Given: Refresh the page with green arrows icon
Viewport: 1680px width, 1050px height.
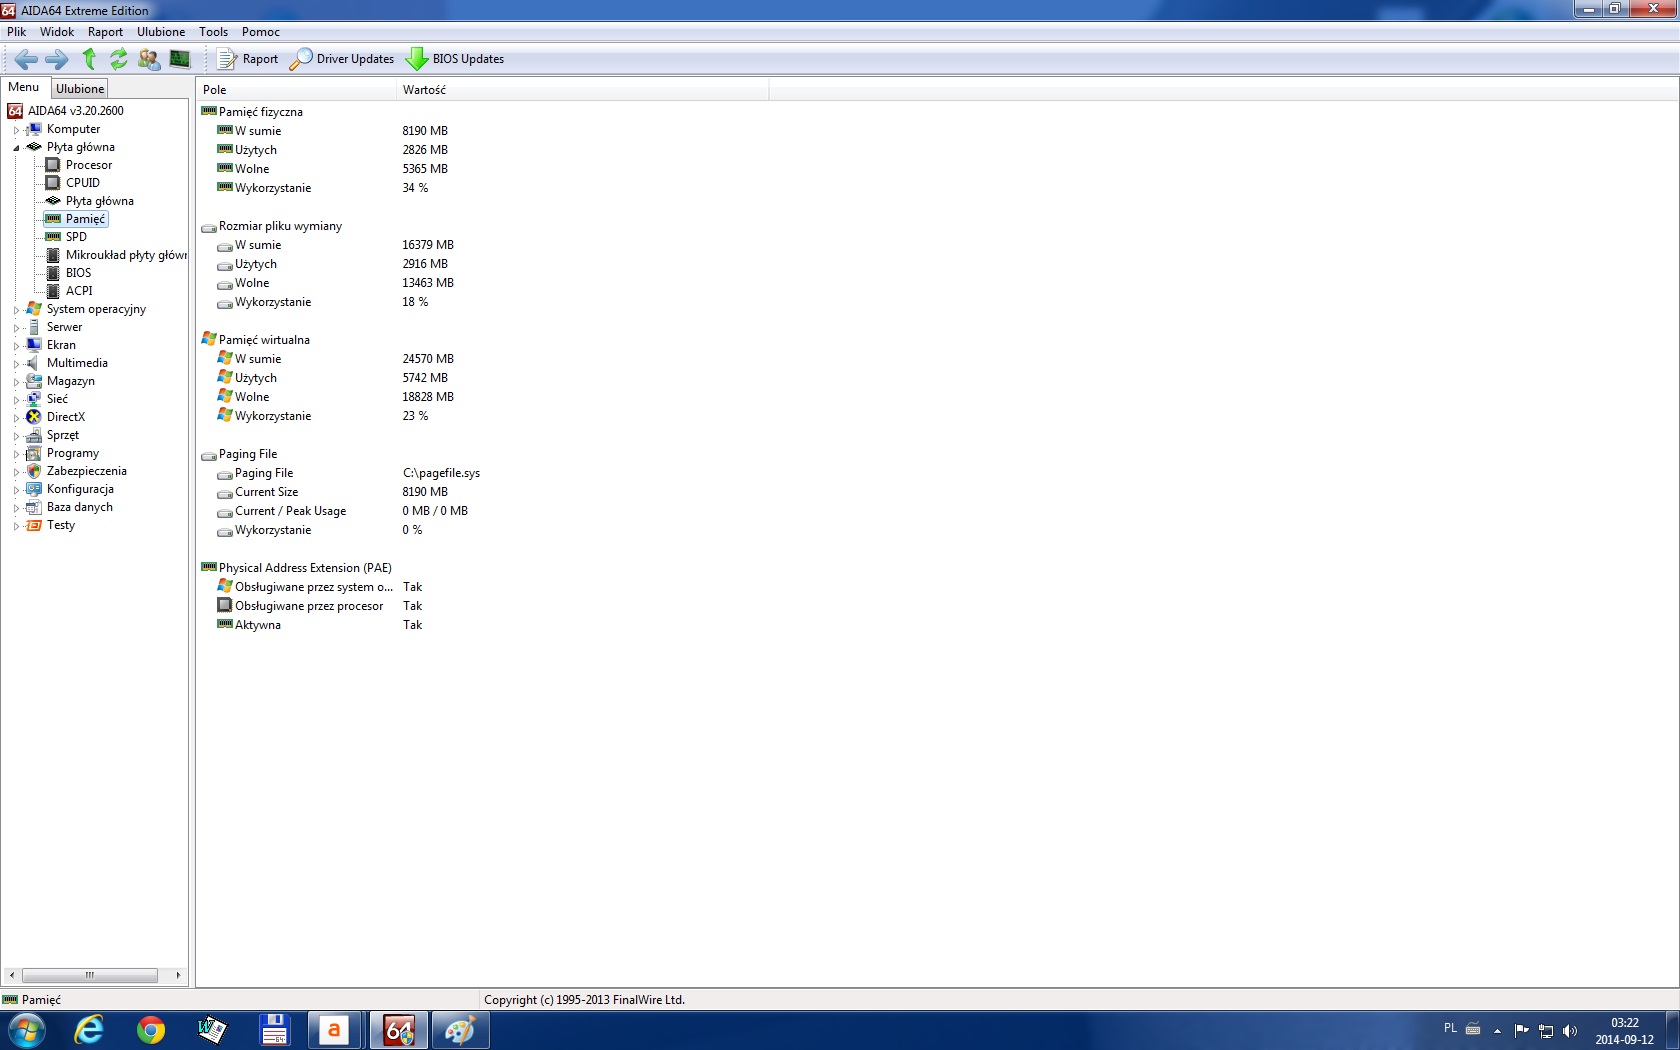Looking at the screenshot, I should 119,59.
